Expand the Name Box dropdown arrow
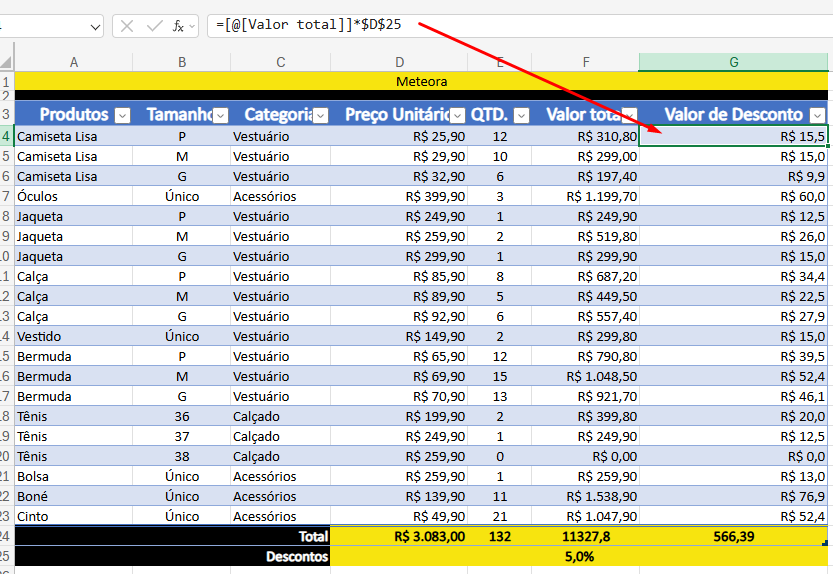 point(95,27)
